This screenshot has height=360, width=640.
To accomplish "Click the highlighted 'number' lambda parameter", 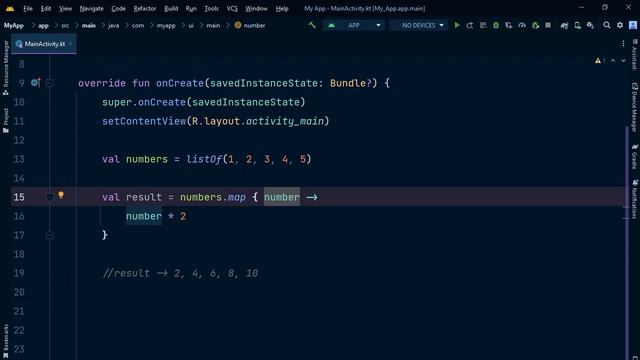I will (282, 197).
